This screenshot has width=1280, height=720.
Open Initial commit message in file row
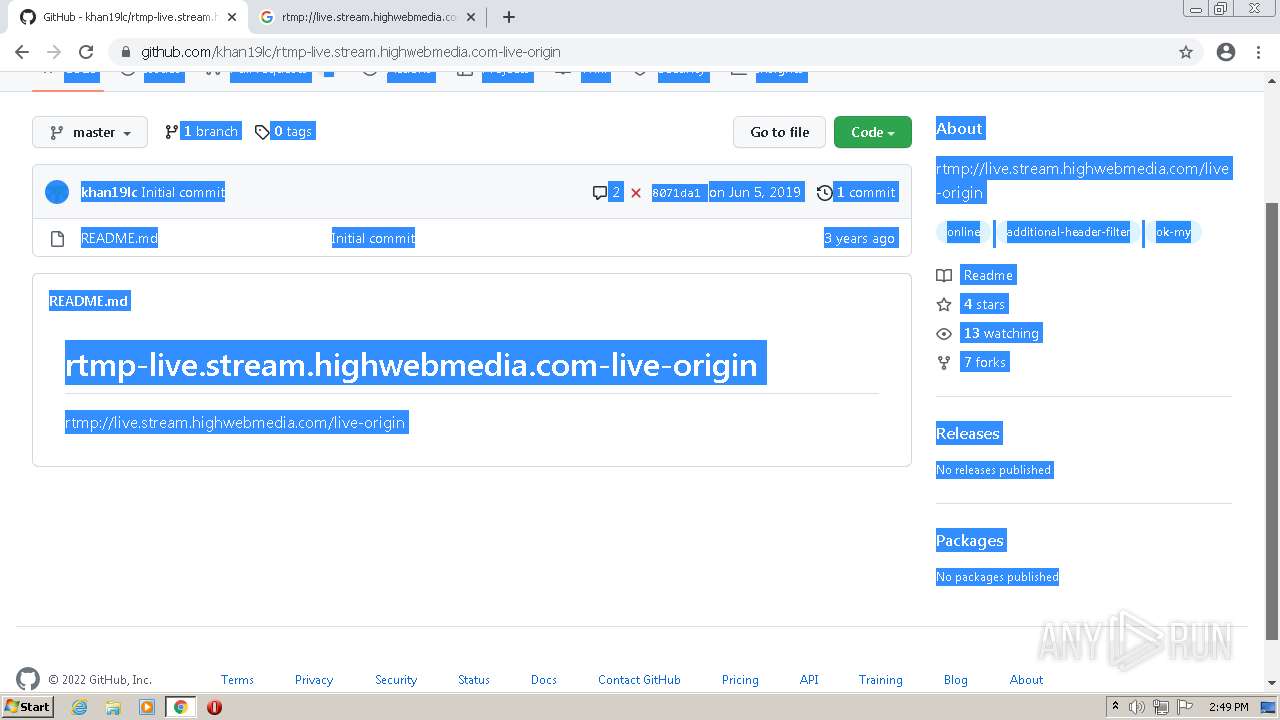[373, 238]
